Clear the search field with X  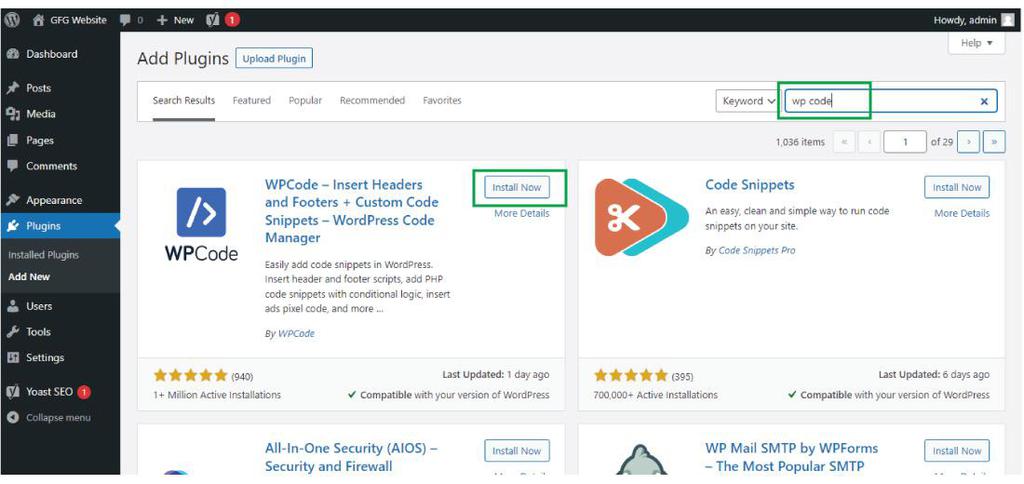984,101
